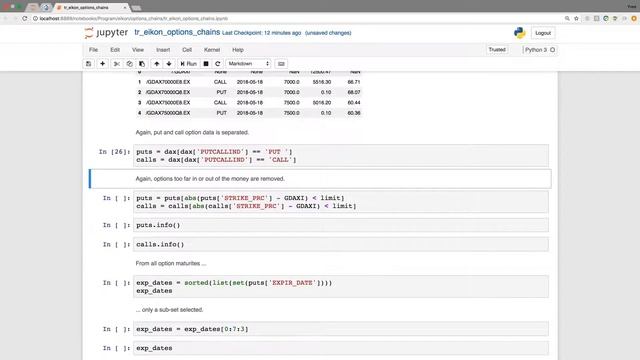The image size is (640, 360).
Task: Paste cells below
Action: (x=142, y=64)
